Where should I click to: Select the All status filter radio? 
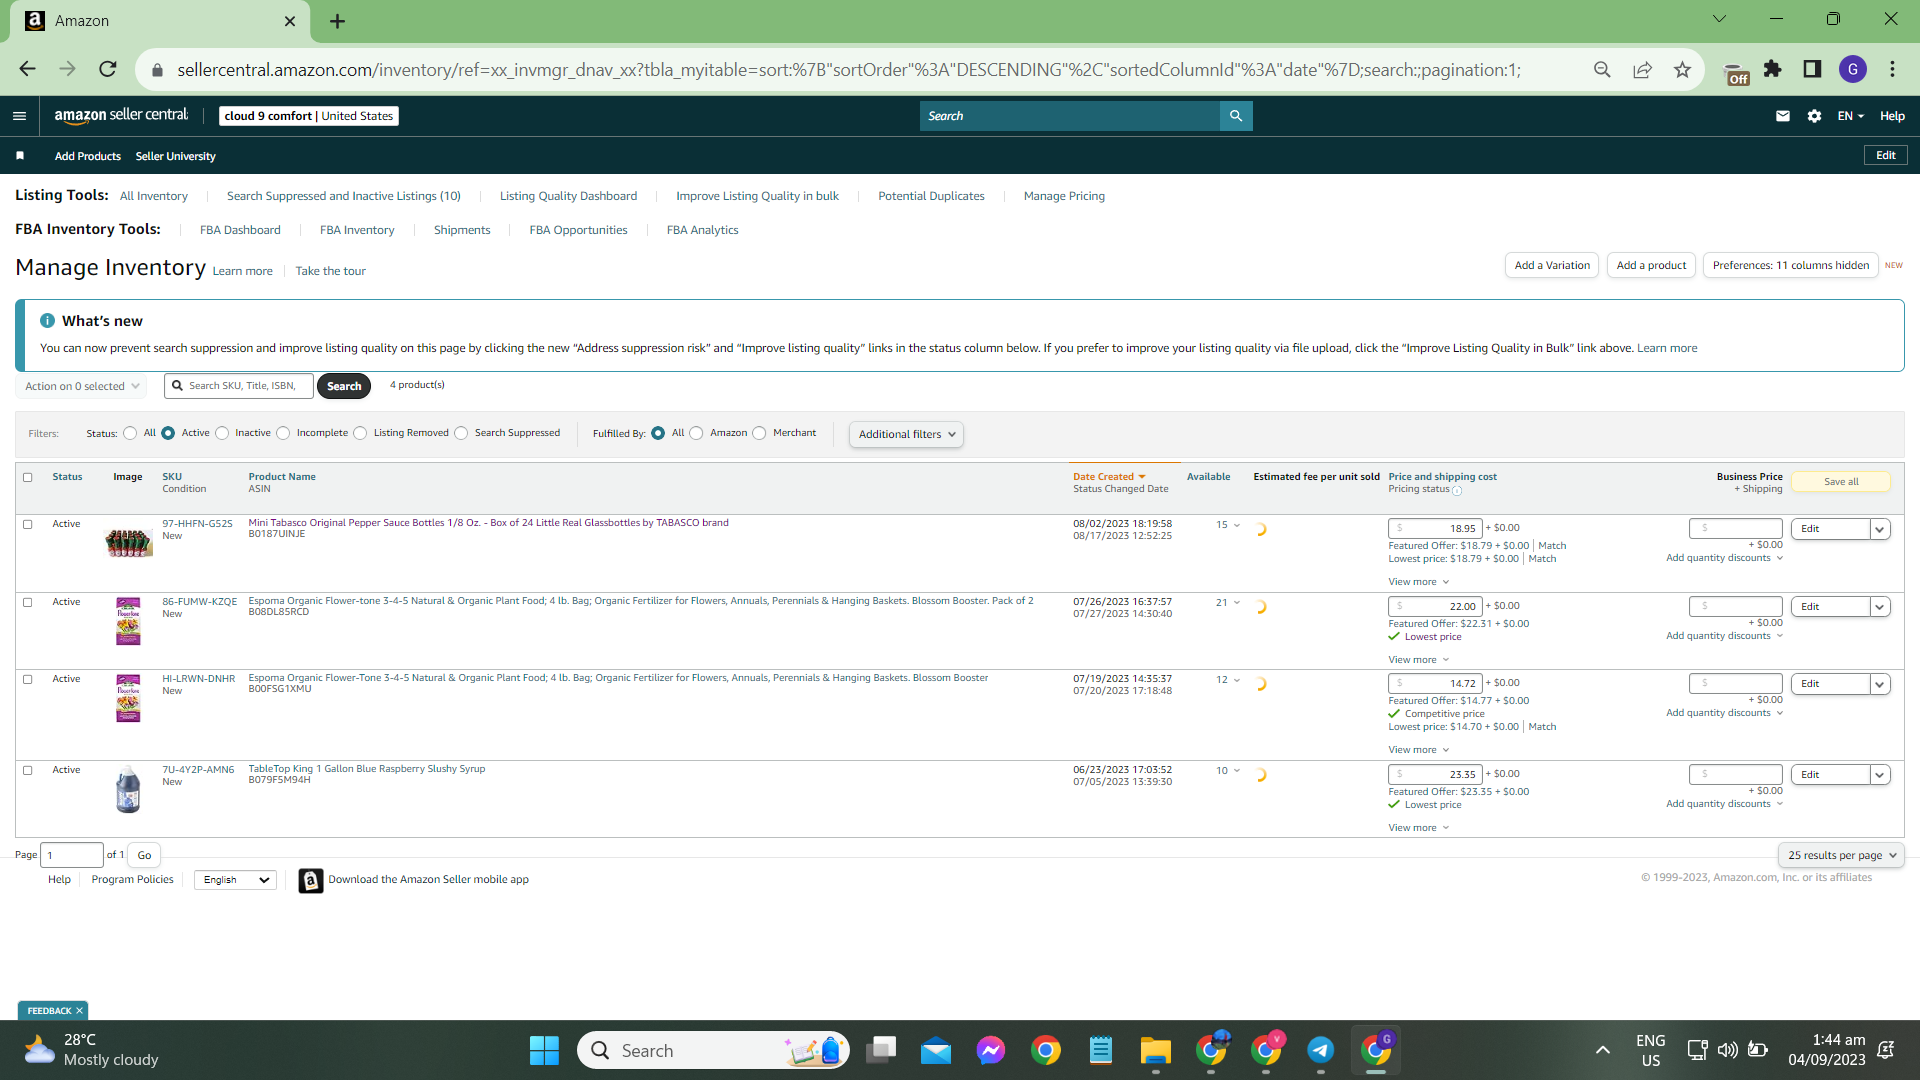[130, 434]
